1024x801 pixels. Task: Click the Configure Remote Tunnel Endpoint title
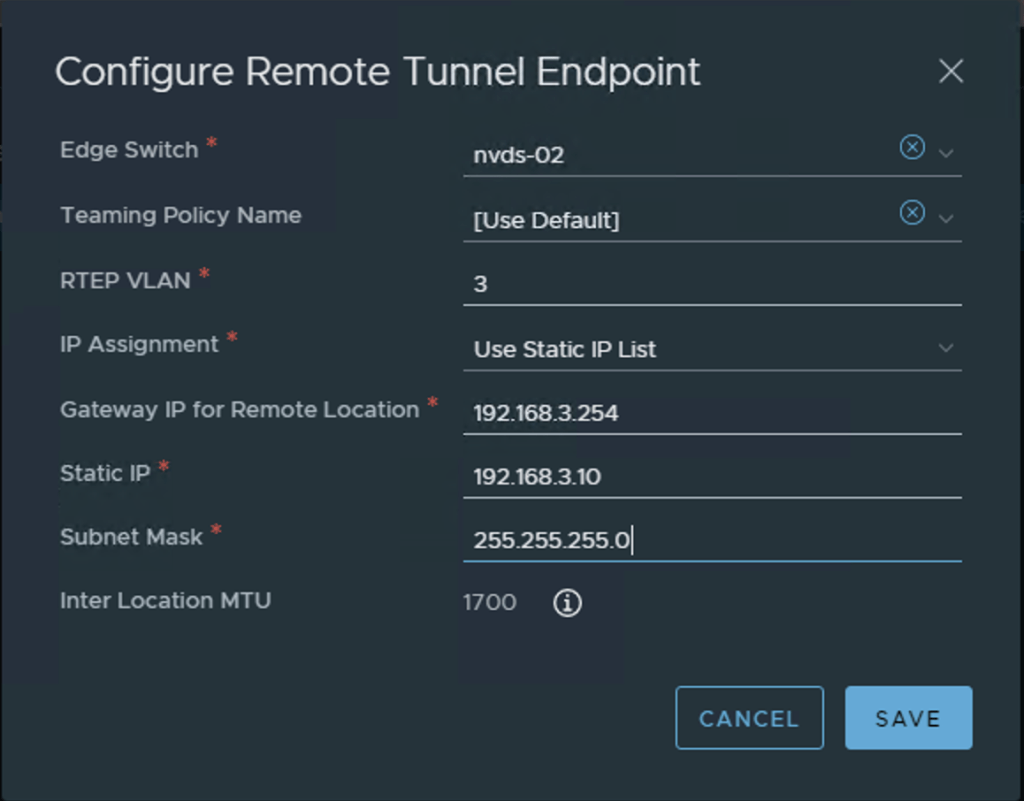[x=377, y=72]
